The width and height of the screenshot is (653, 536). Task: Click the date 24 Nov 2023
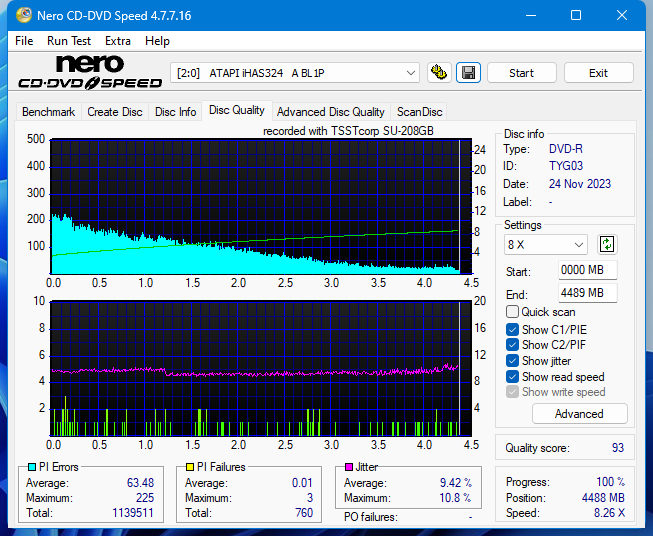click(x=580, y=184)
